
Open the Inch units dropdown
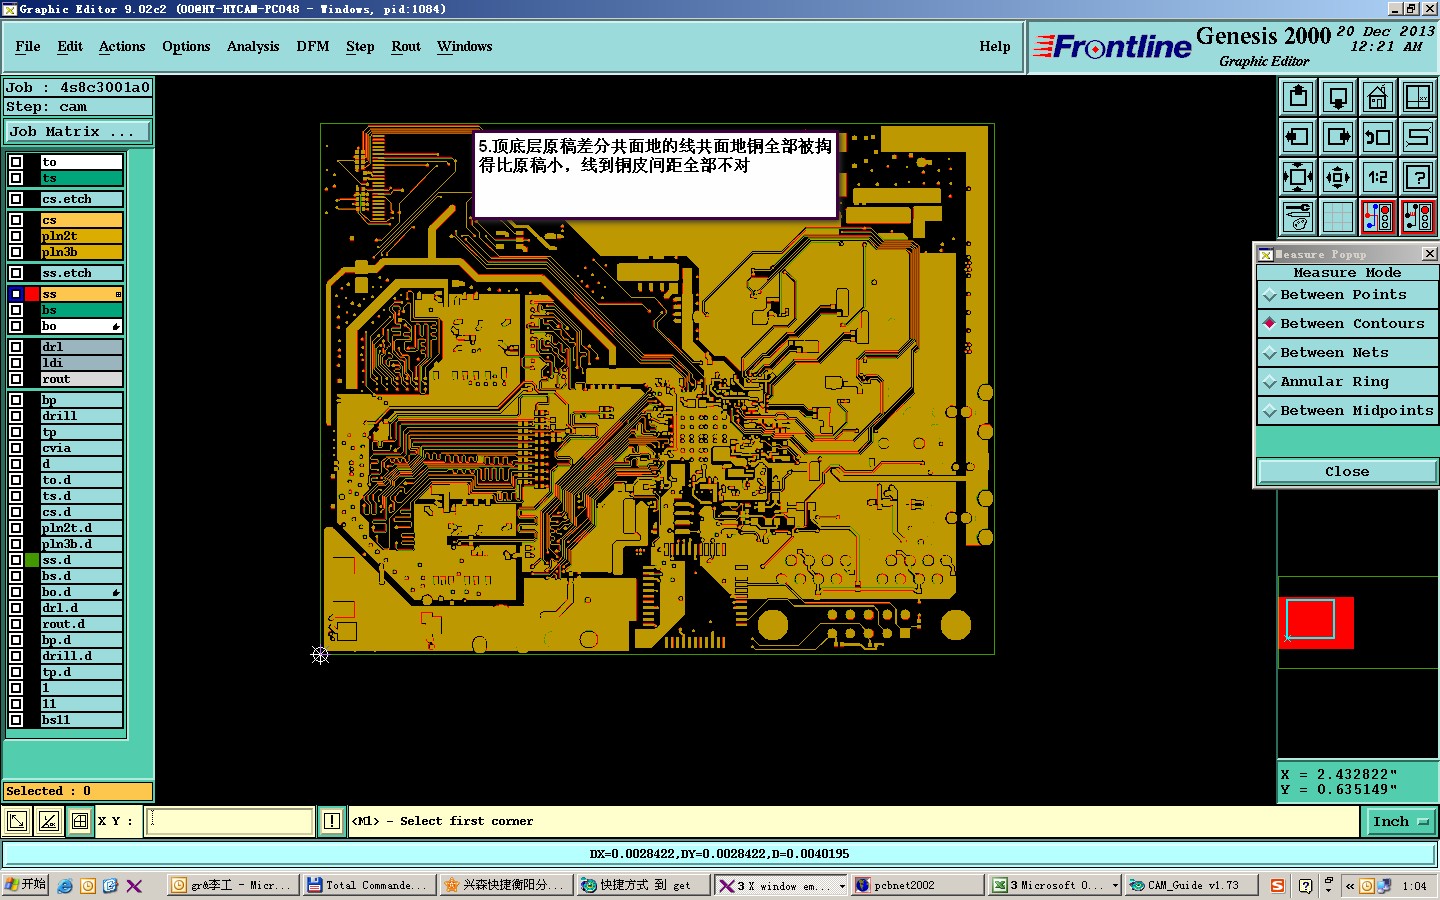1400,822
